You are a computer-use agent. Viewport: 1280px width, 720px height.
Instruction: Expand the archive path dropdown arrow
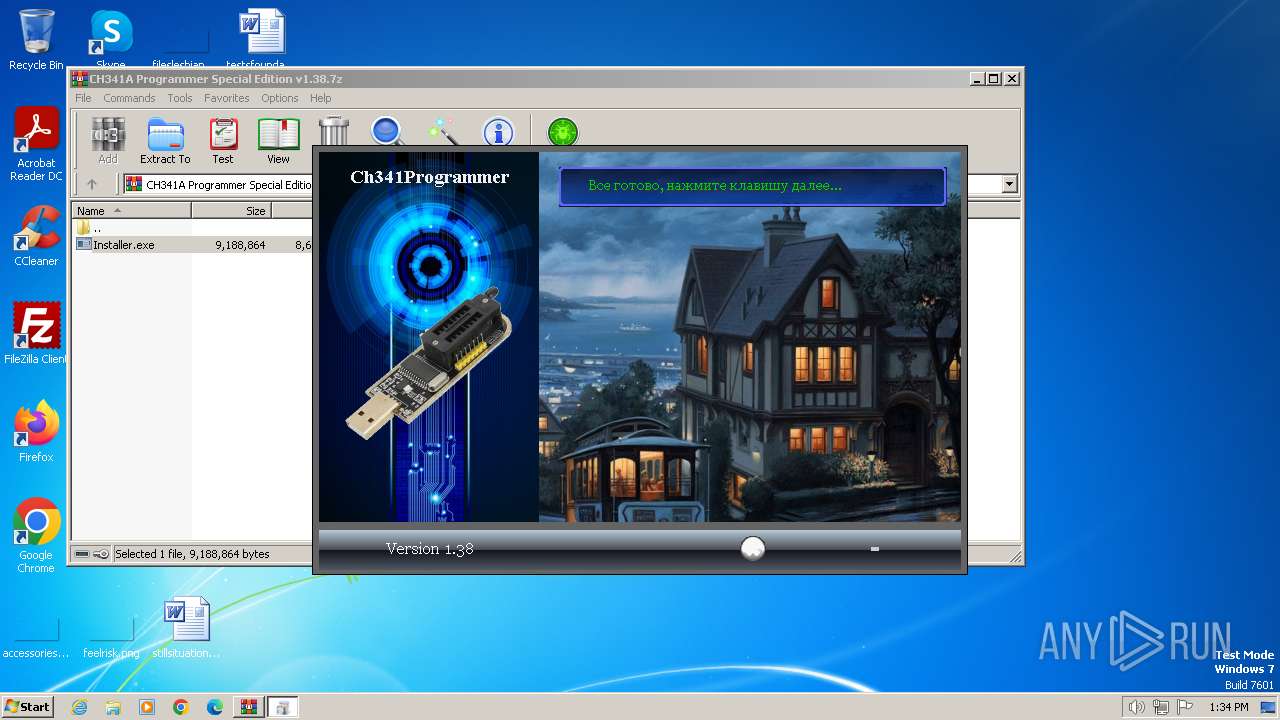pos(1009,184)
